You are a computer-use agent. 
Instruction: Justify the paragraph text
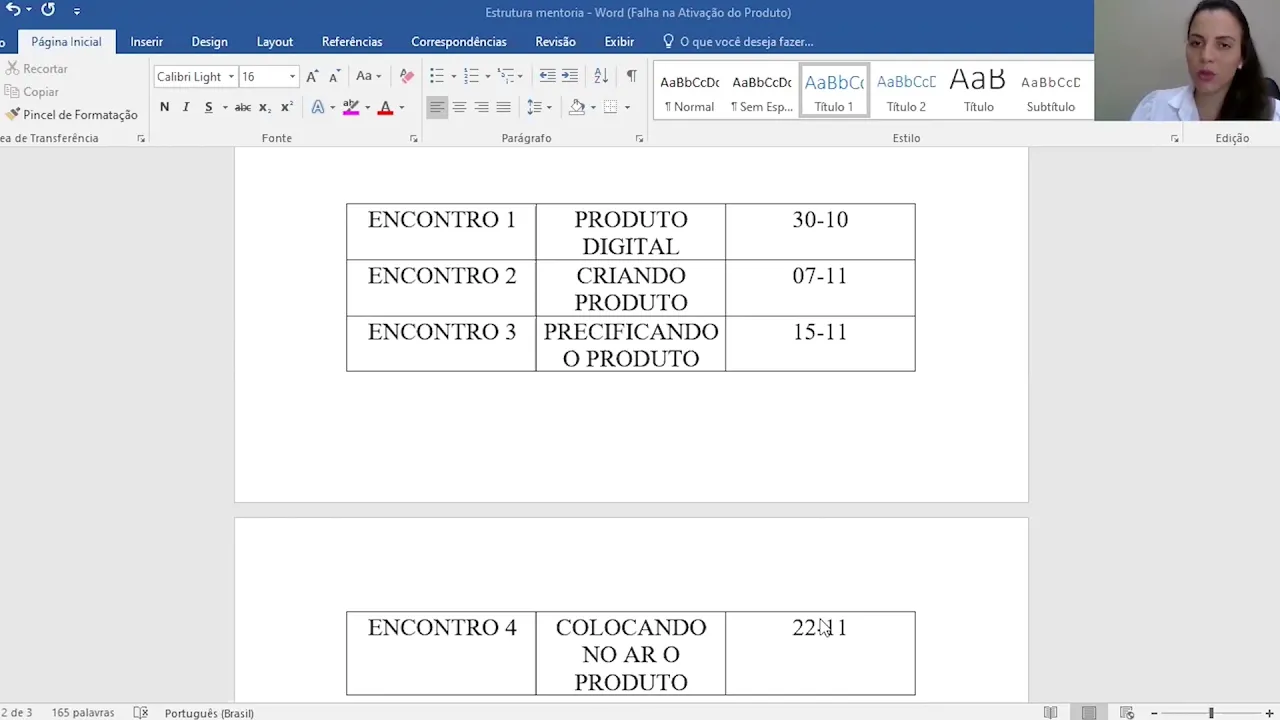(503, 107)
